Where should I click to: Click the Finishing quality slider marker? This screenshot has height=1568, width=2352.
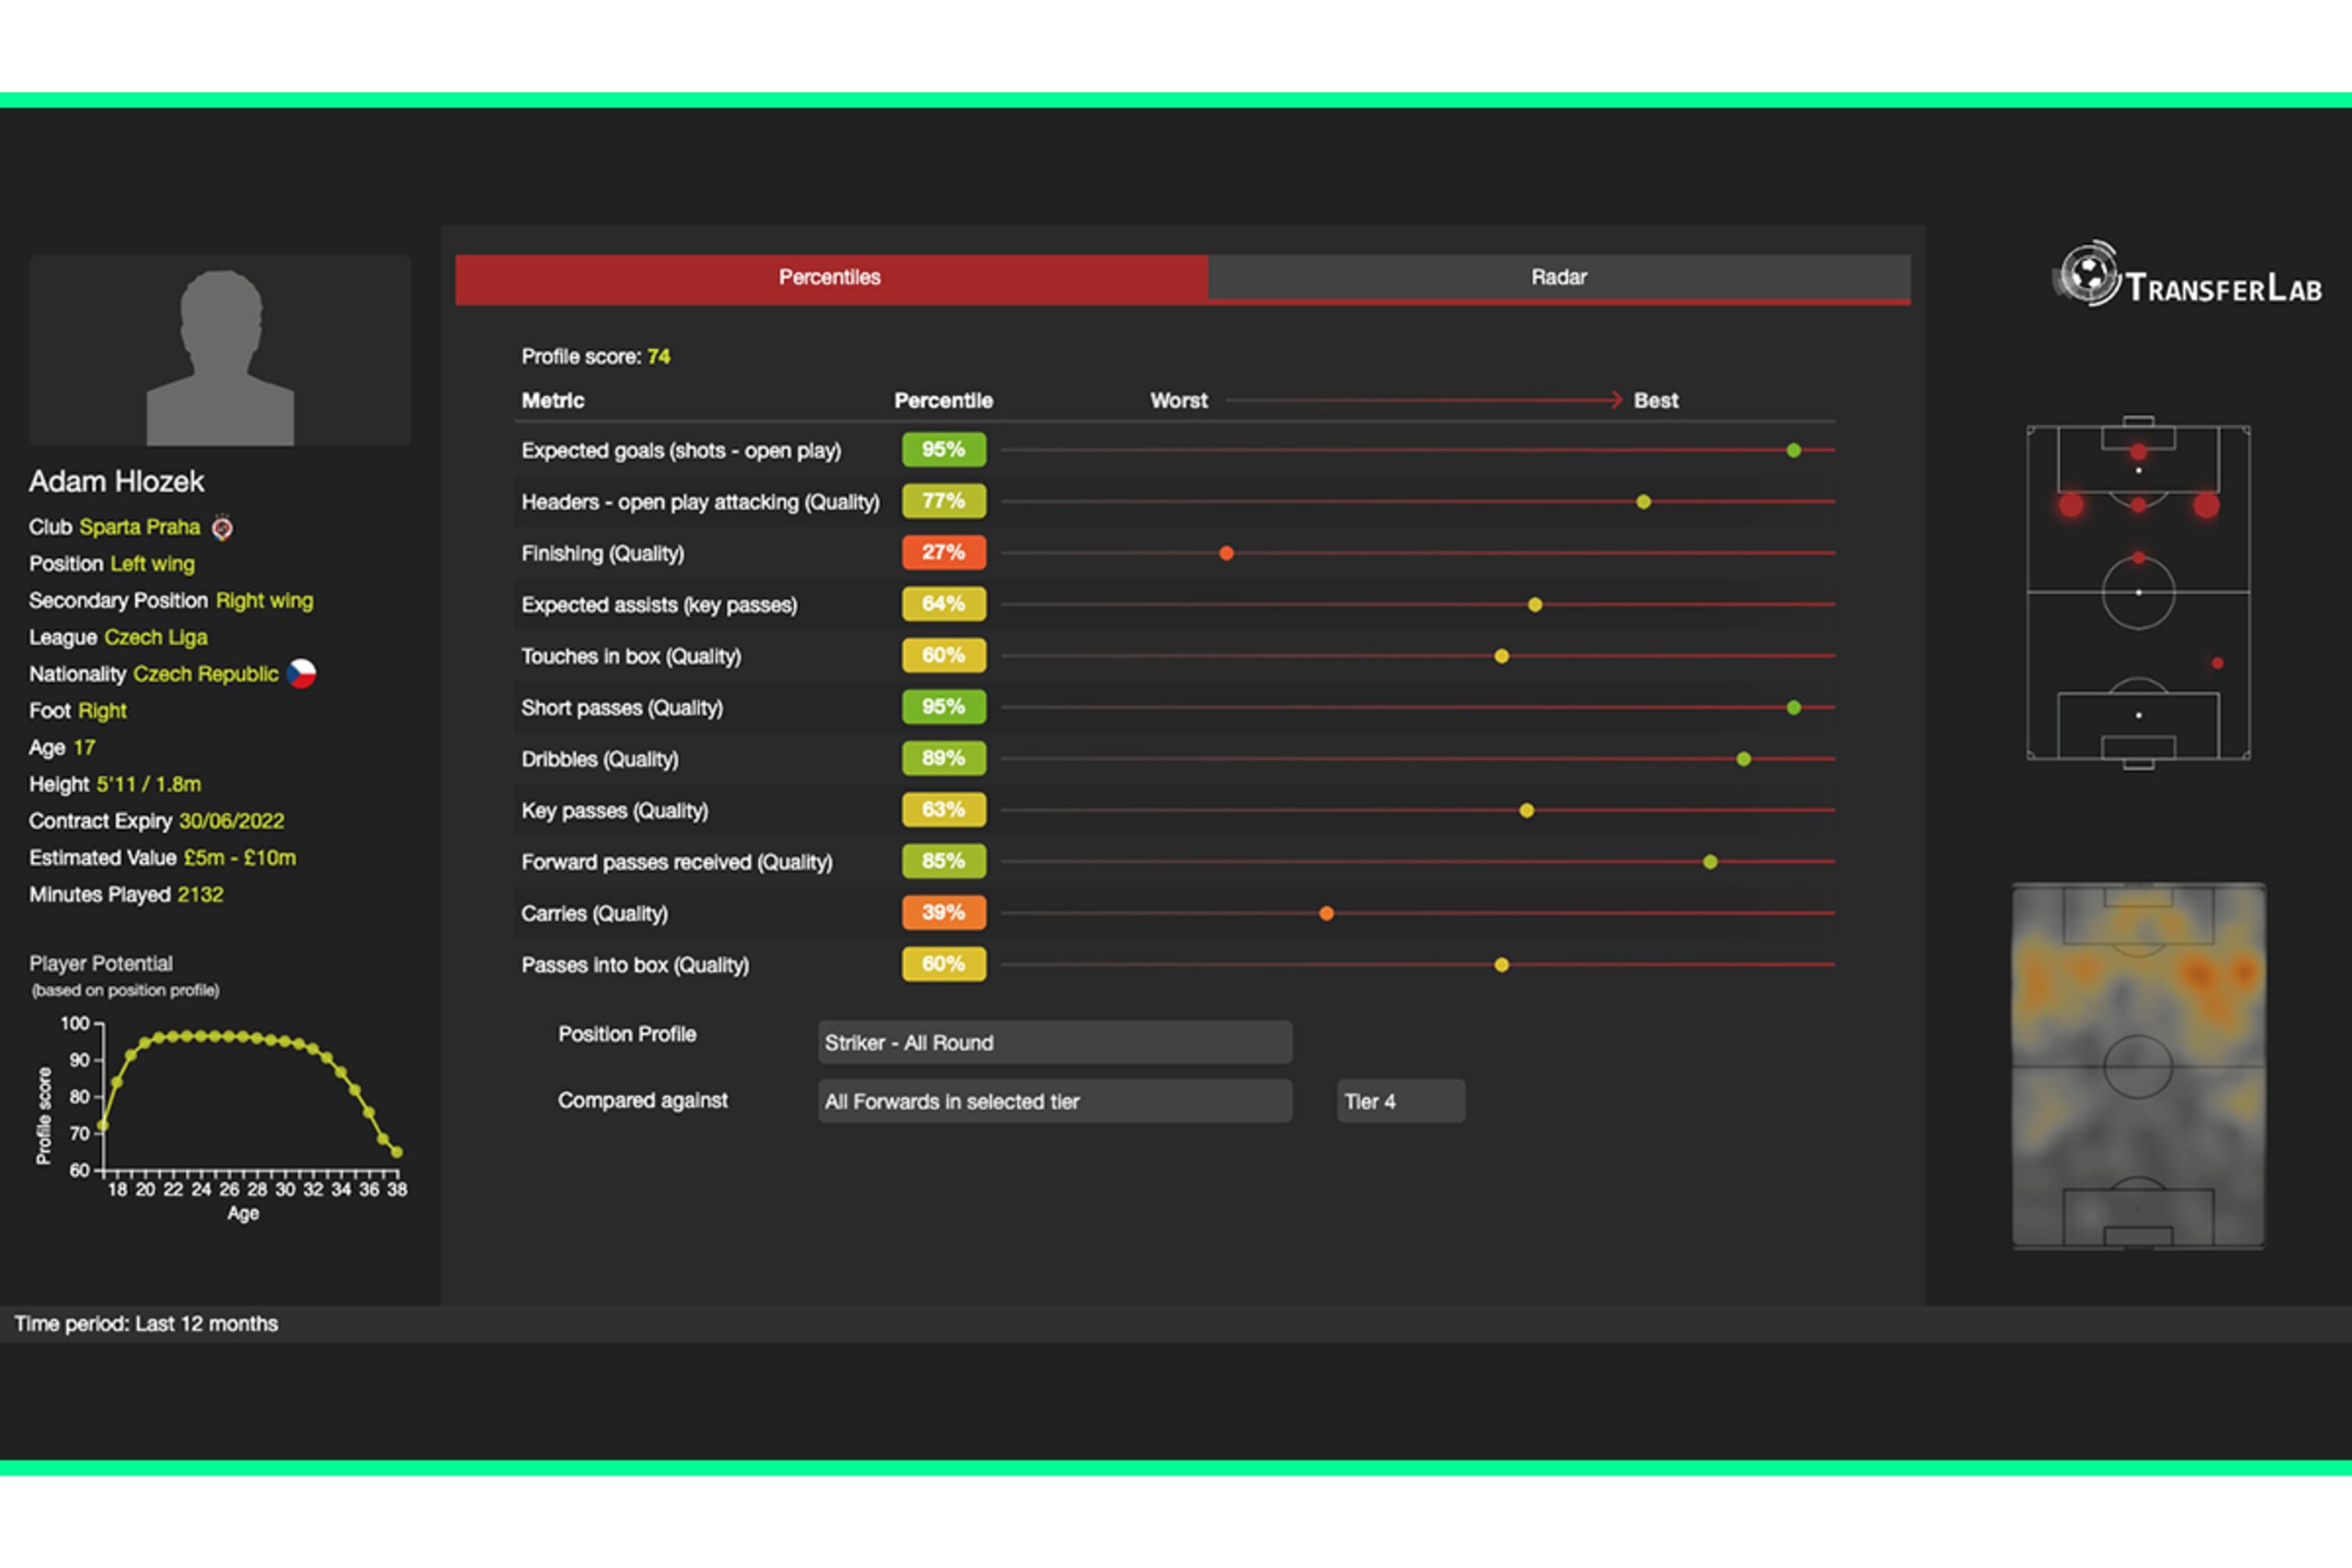point(1226,553)
